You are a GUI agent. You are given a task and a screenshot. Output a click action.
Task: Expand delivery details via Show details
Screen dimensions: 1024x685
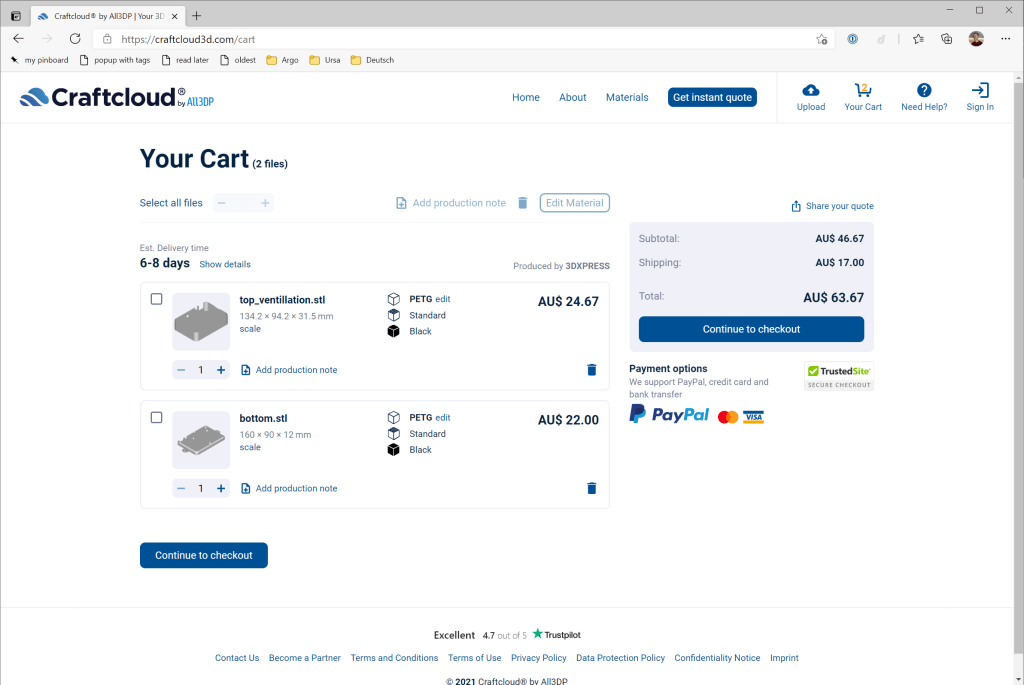coord(224,264)
